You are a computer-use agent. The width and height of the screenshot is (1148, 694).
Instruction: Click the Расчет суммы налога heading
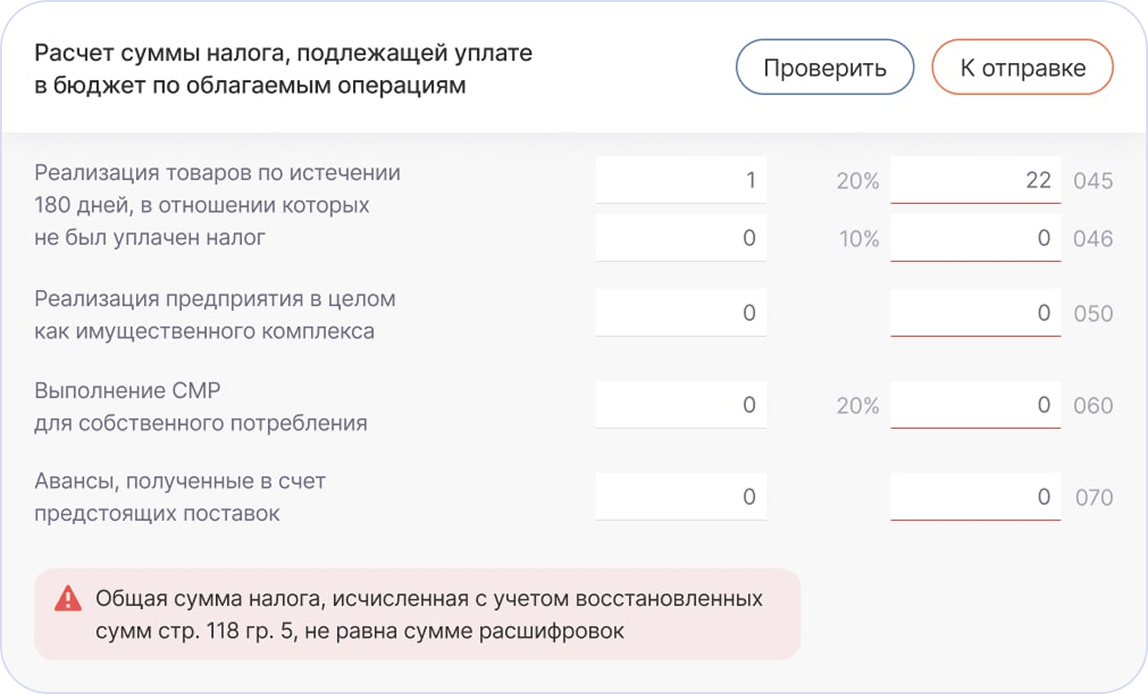(283, 69)
